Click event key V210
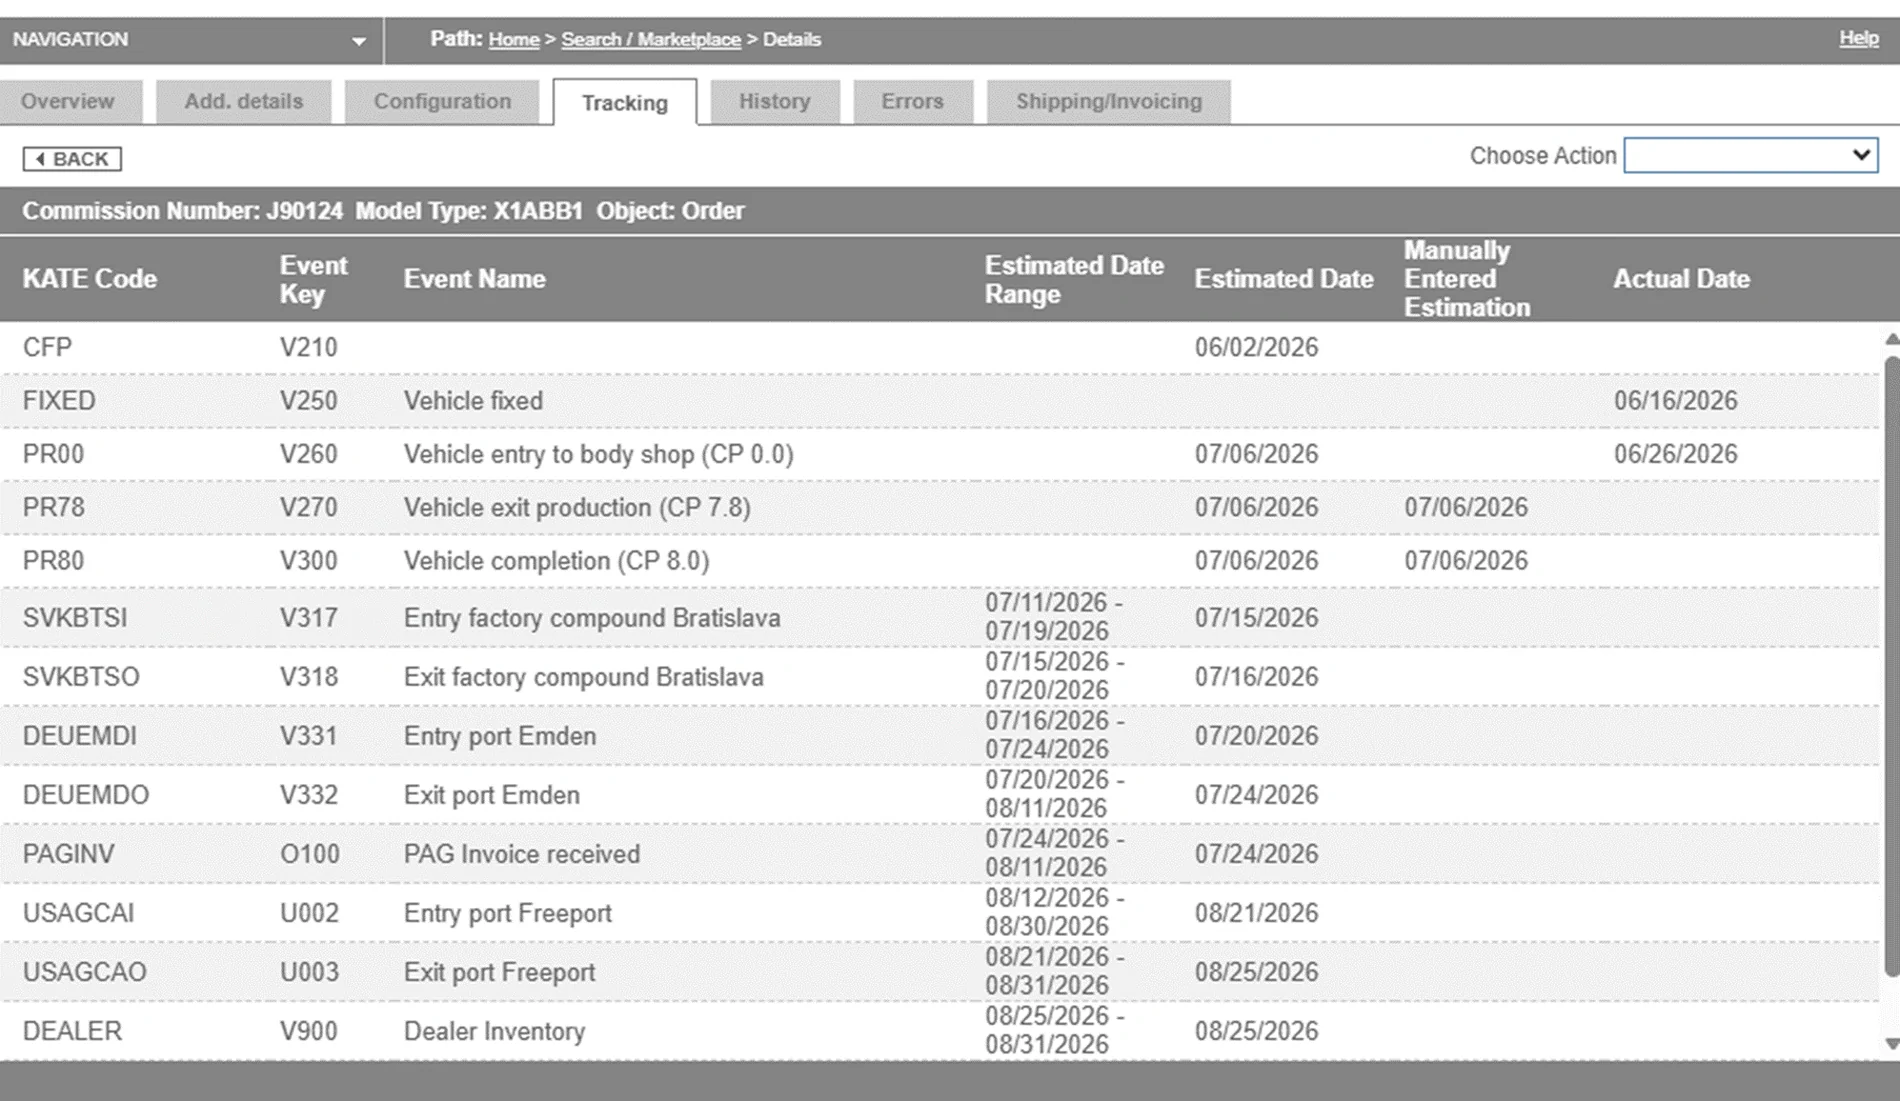The width and height of the screenshot is (1900, 1101). click(308, 347)
